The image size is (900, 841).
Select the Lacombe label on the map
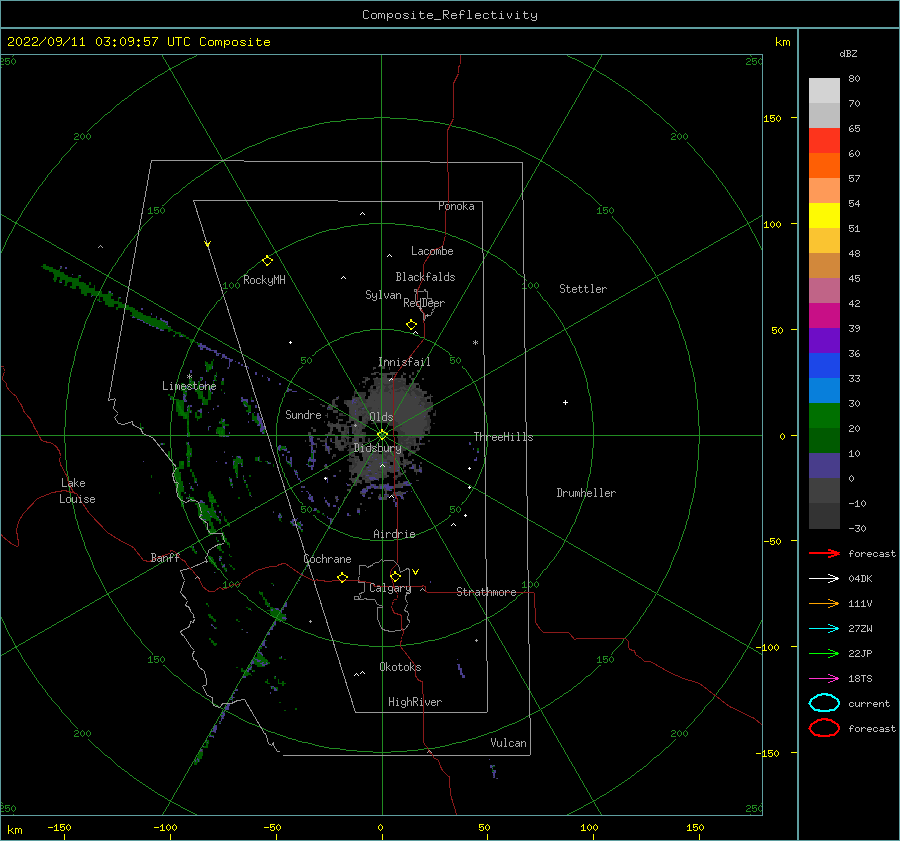pyautogui.click(x=432, y=251)
